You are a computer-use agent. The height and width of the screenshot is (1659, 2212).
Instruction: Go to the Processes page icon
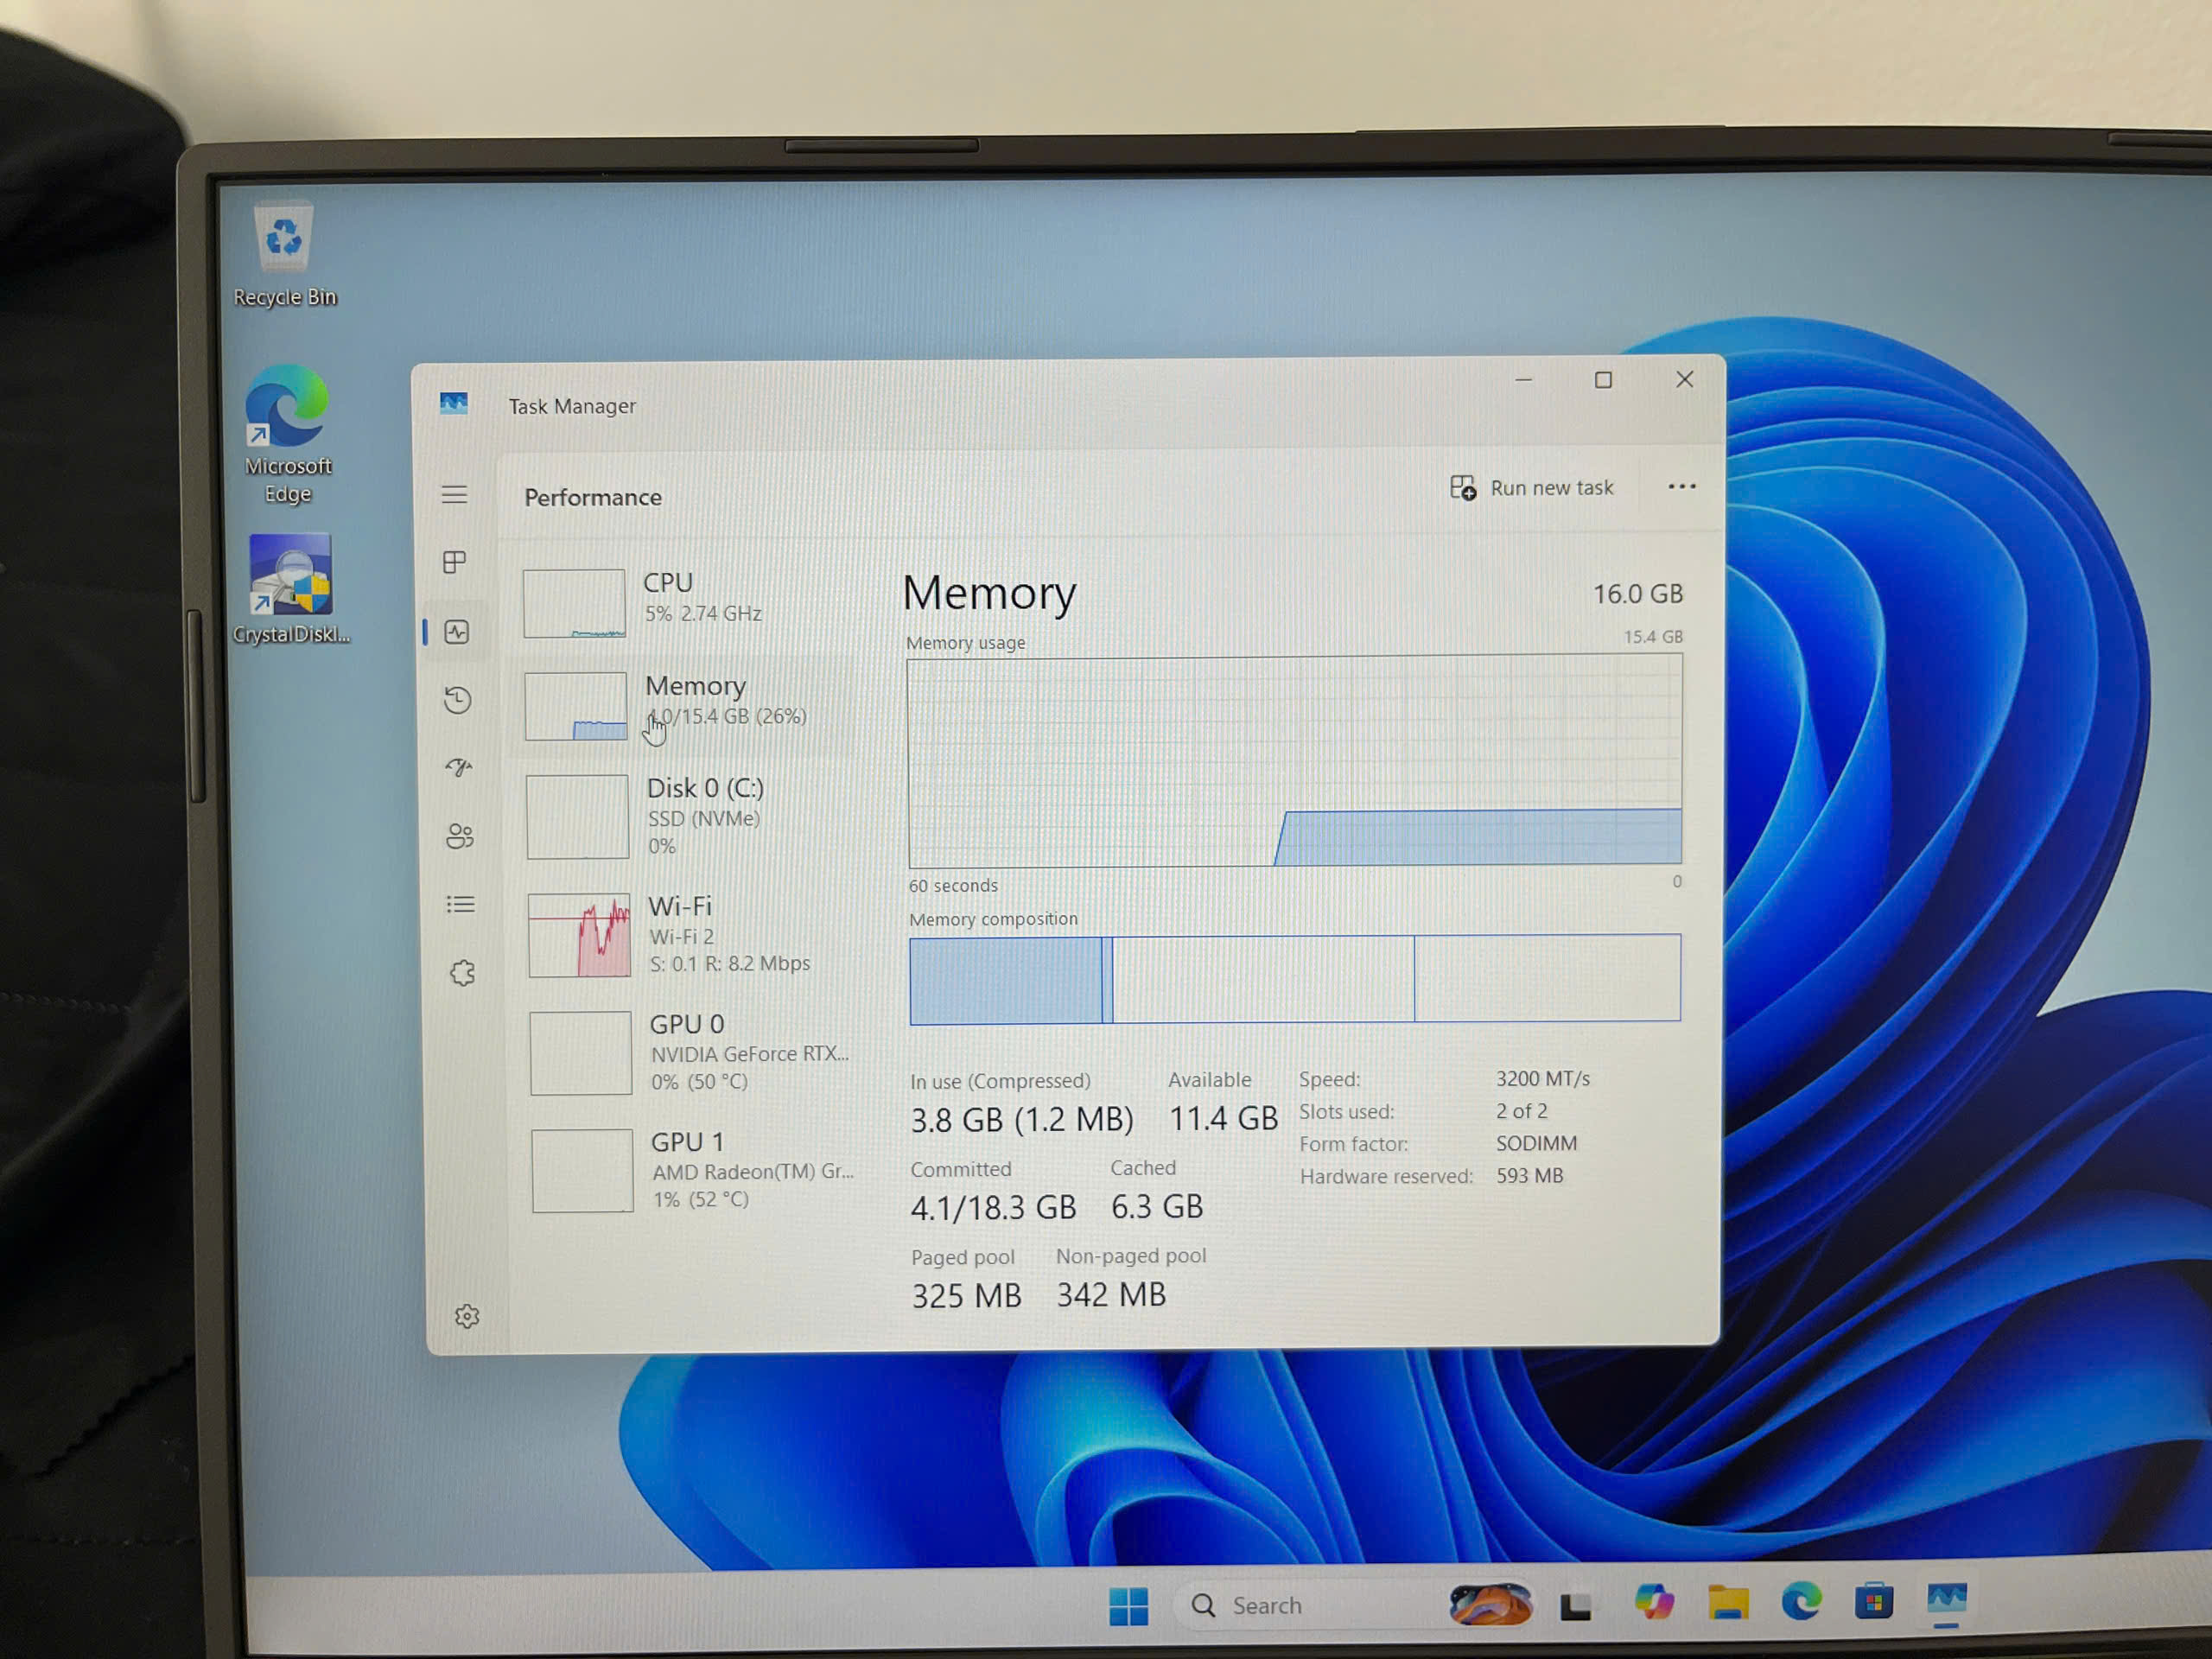[x=455, y=562]
